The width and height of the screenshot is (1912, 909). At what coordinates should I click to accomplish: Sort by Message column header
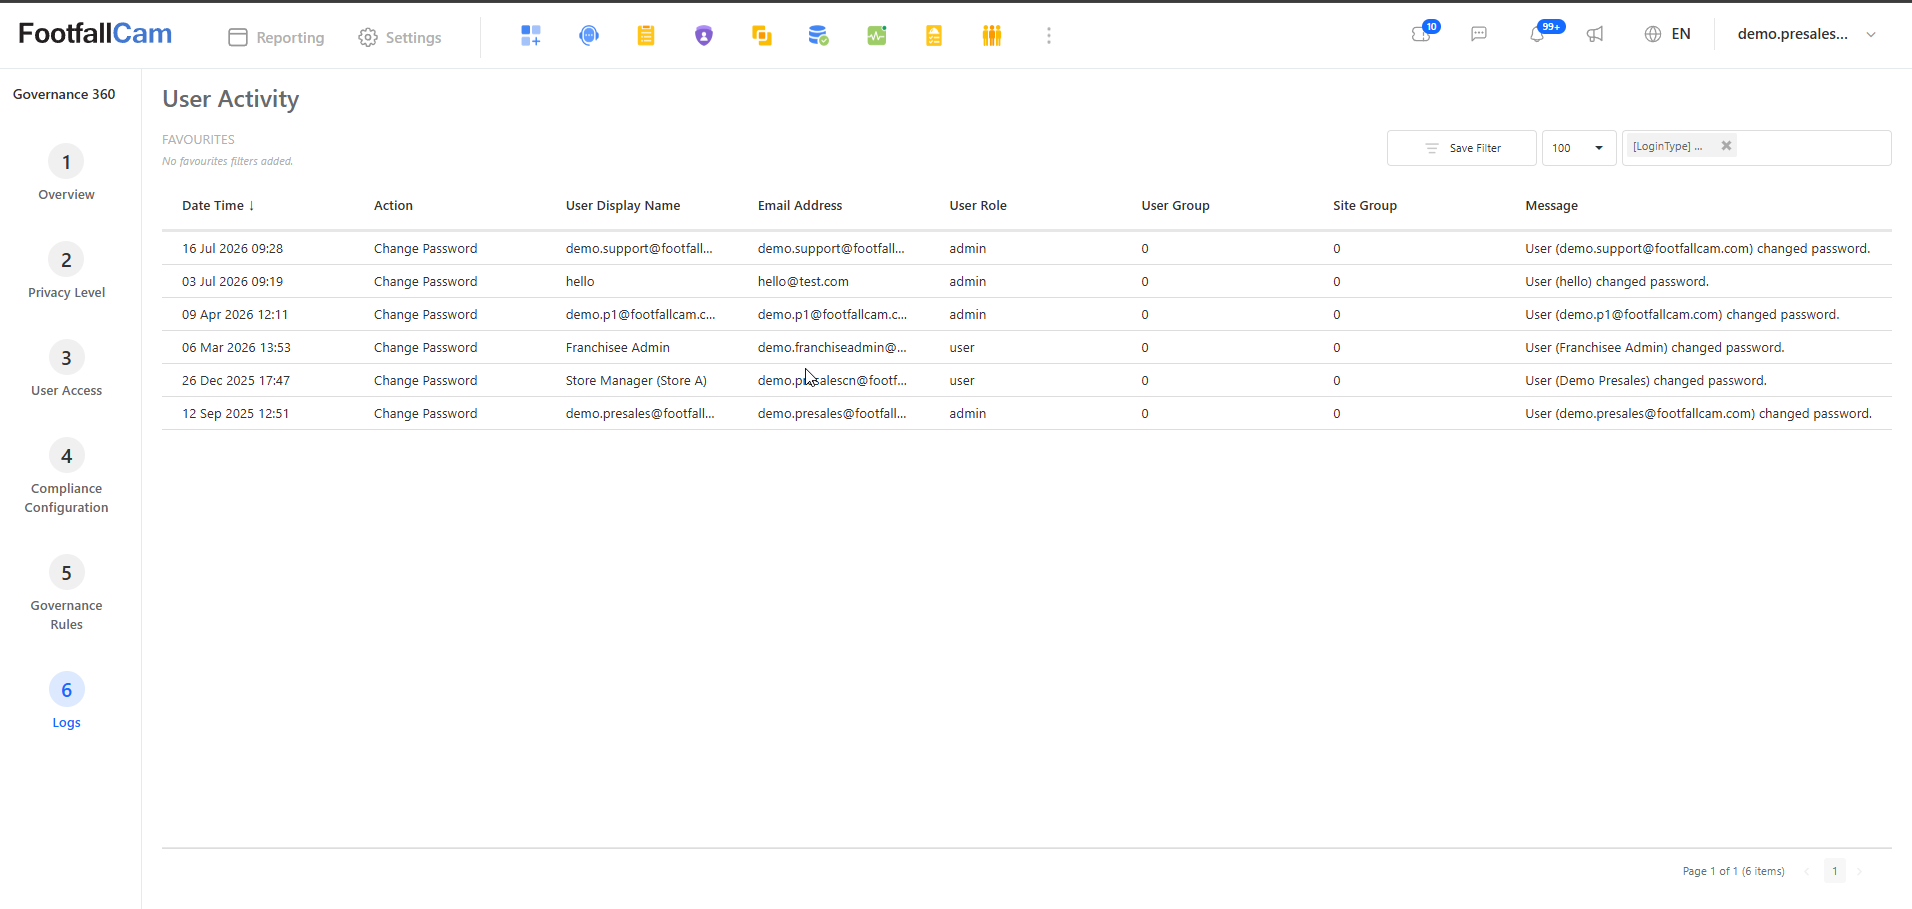1551,206
